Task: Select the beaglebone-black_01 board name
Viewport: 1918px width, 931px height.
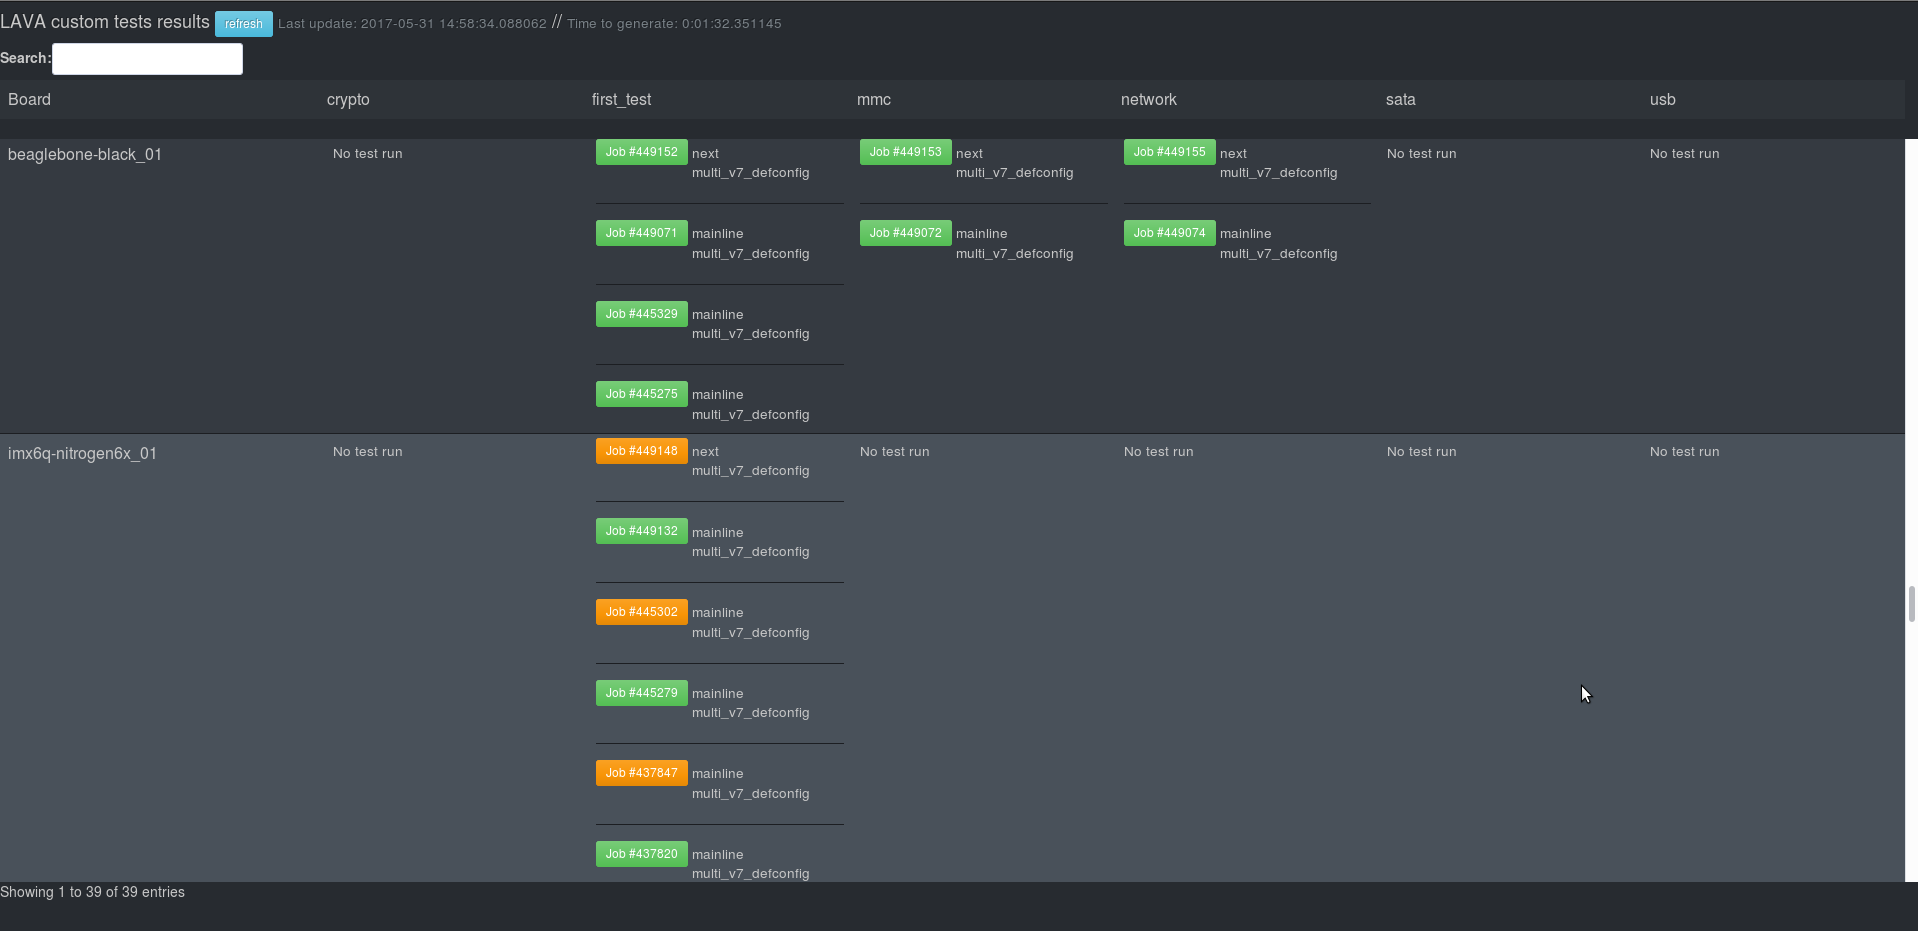Action: tap(84, 155)
